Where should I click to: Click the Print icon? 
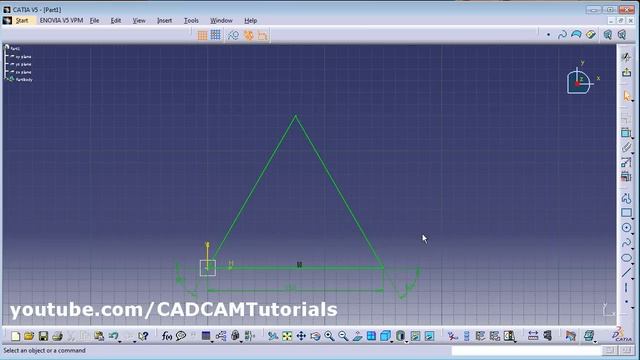point(57,336)
